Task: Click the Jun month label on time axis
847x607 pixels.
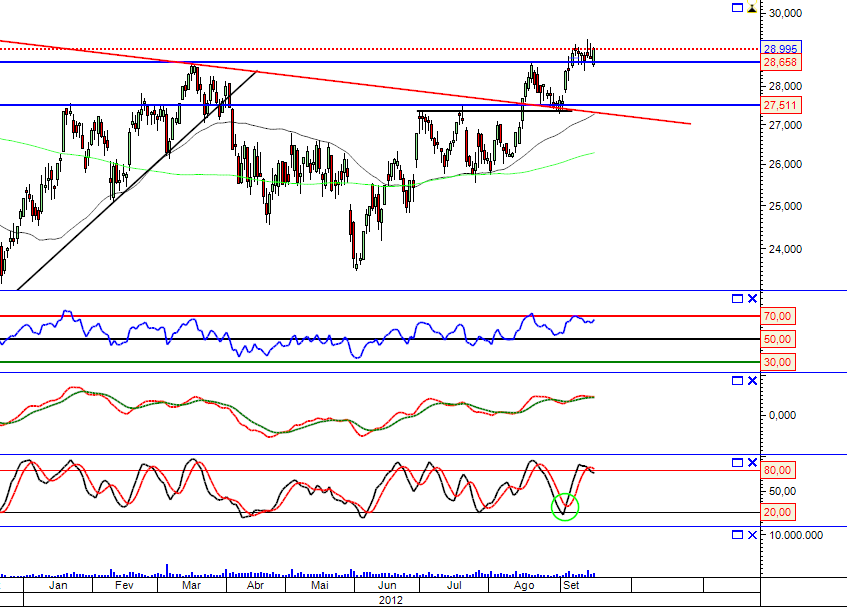Action: tap(387, 585)
